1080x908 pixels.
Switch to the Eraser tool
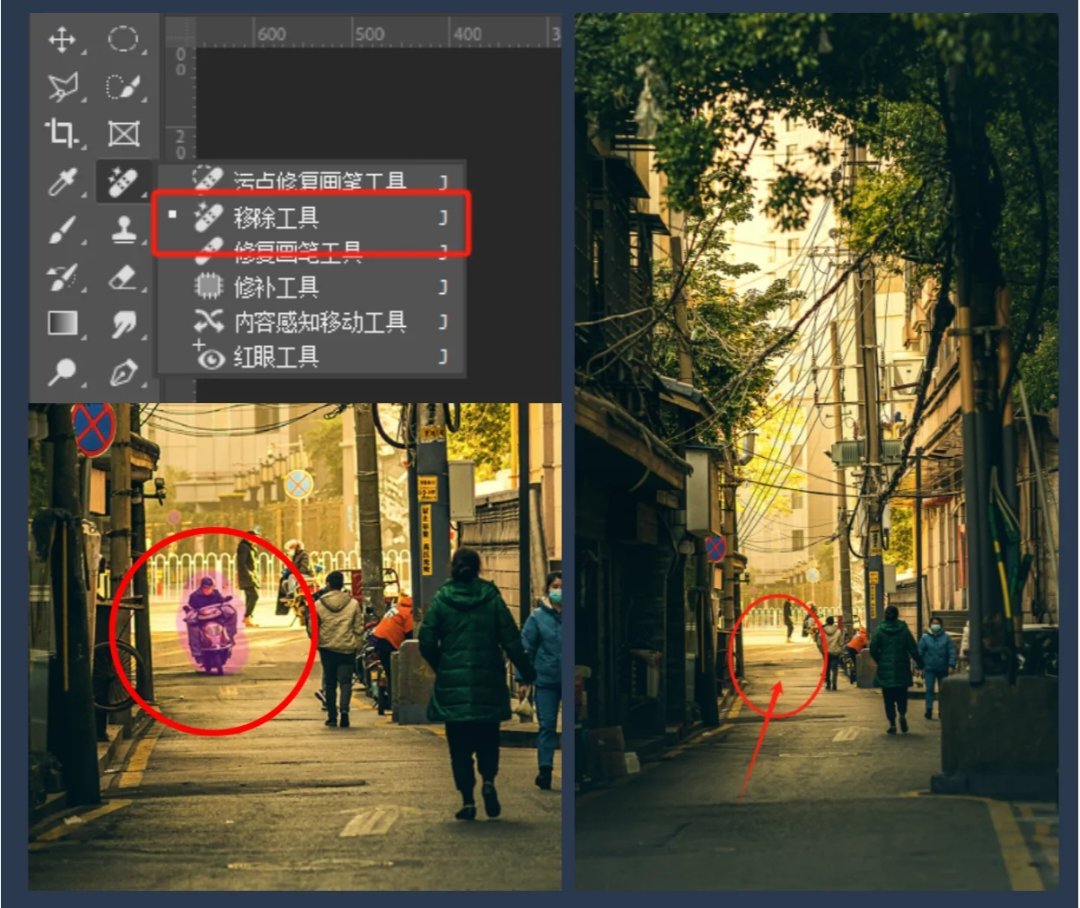(122, 277)
